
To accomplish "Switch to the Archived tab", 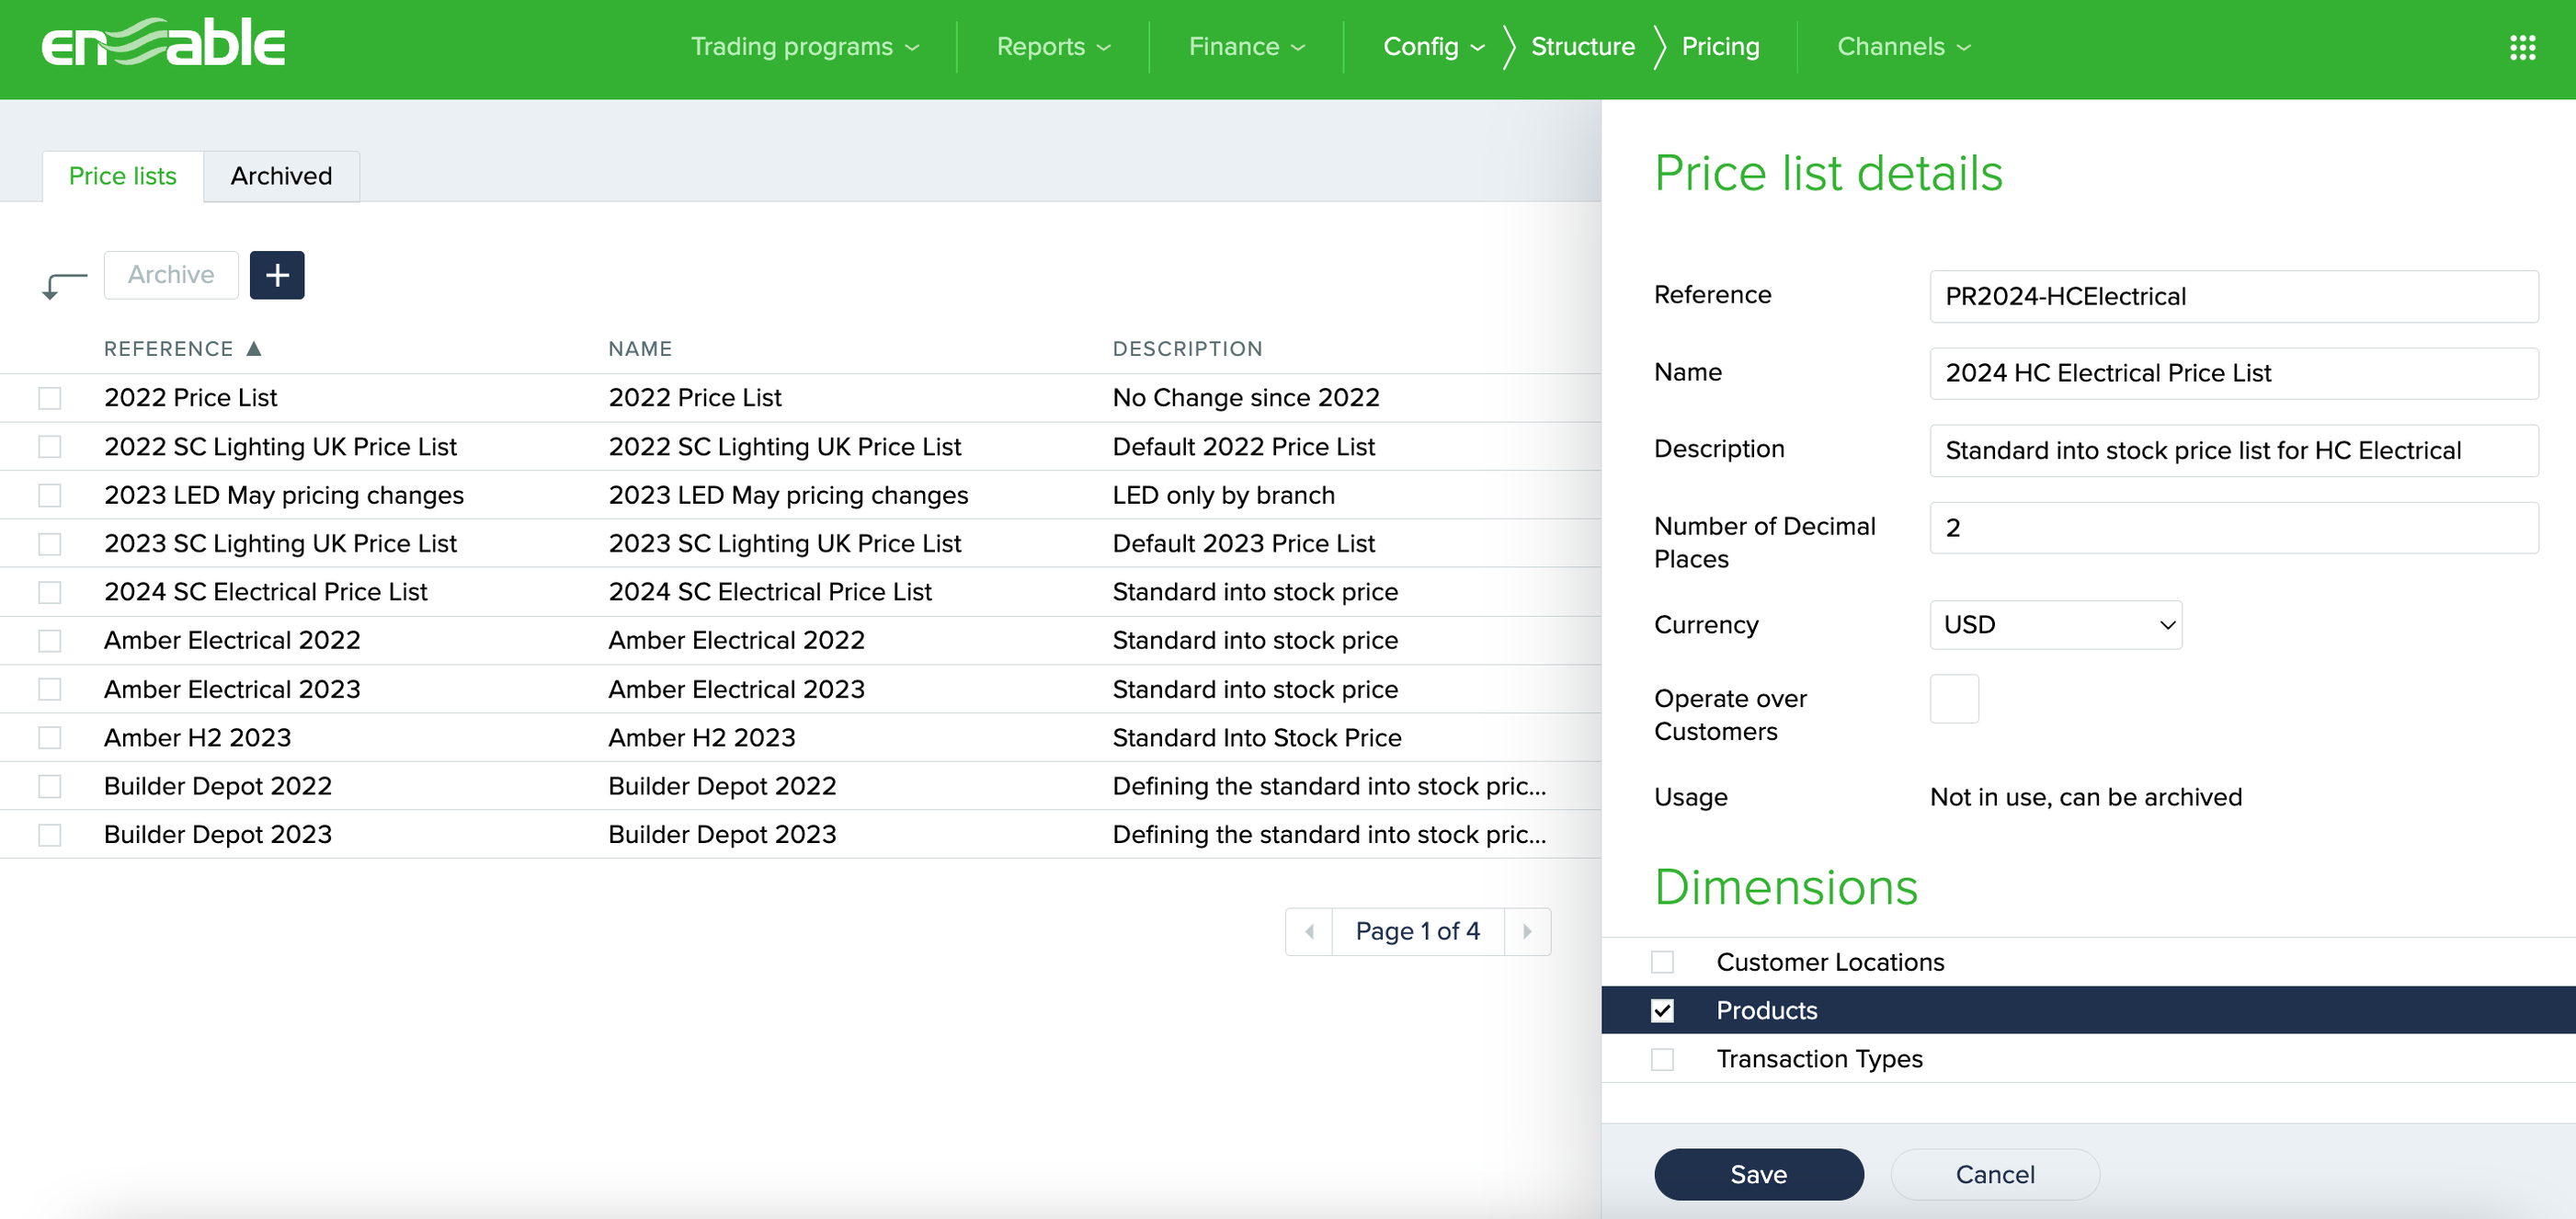I will pos(281,176).
